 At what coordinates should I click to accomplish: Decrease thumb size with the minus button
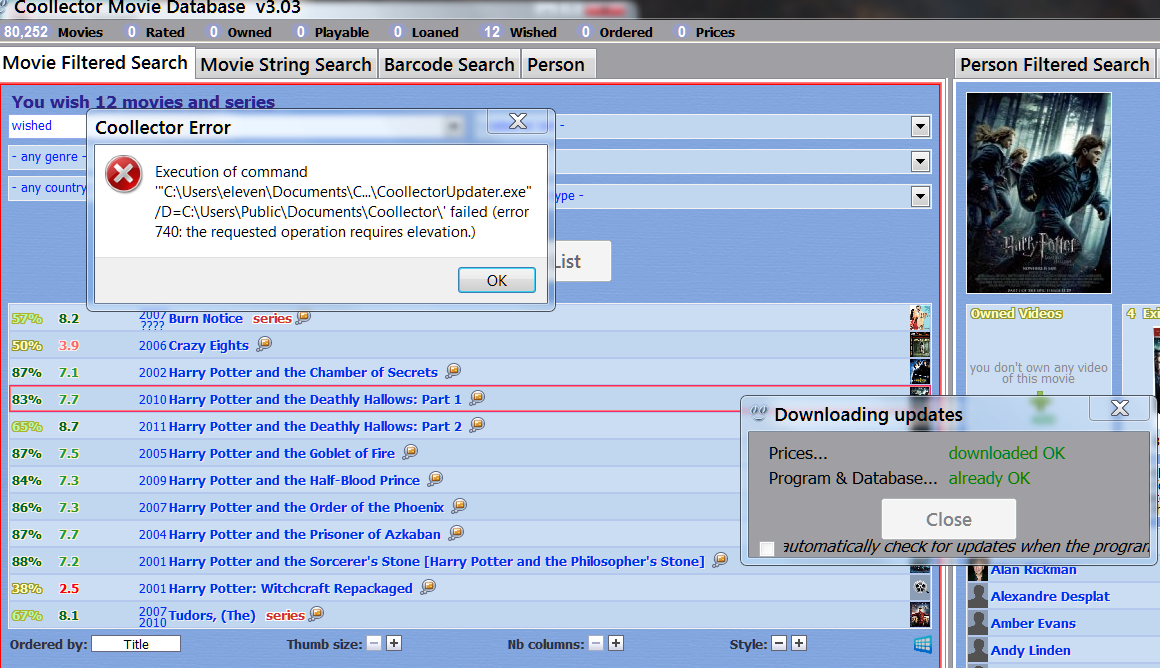point(374,644)
